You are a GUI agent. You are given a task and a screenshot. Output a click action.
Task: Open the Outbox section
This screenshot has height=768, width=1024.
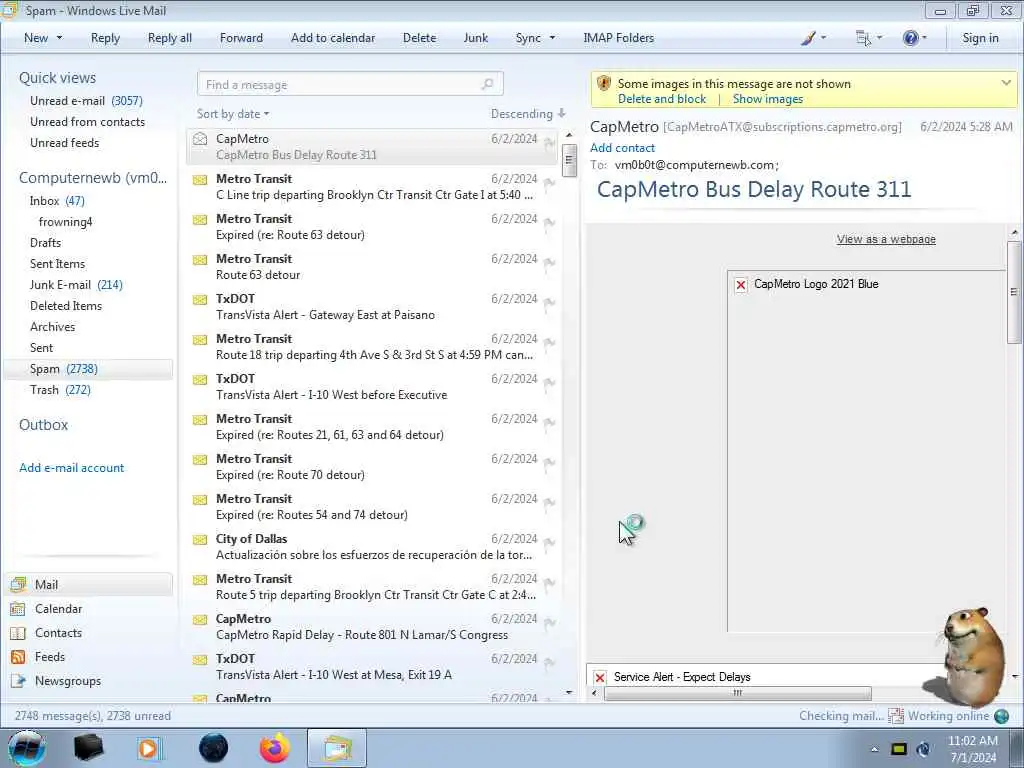pyautogui.click(x=43, y=424)
